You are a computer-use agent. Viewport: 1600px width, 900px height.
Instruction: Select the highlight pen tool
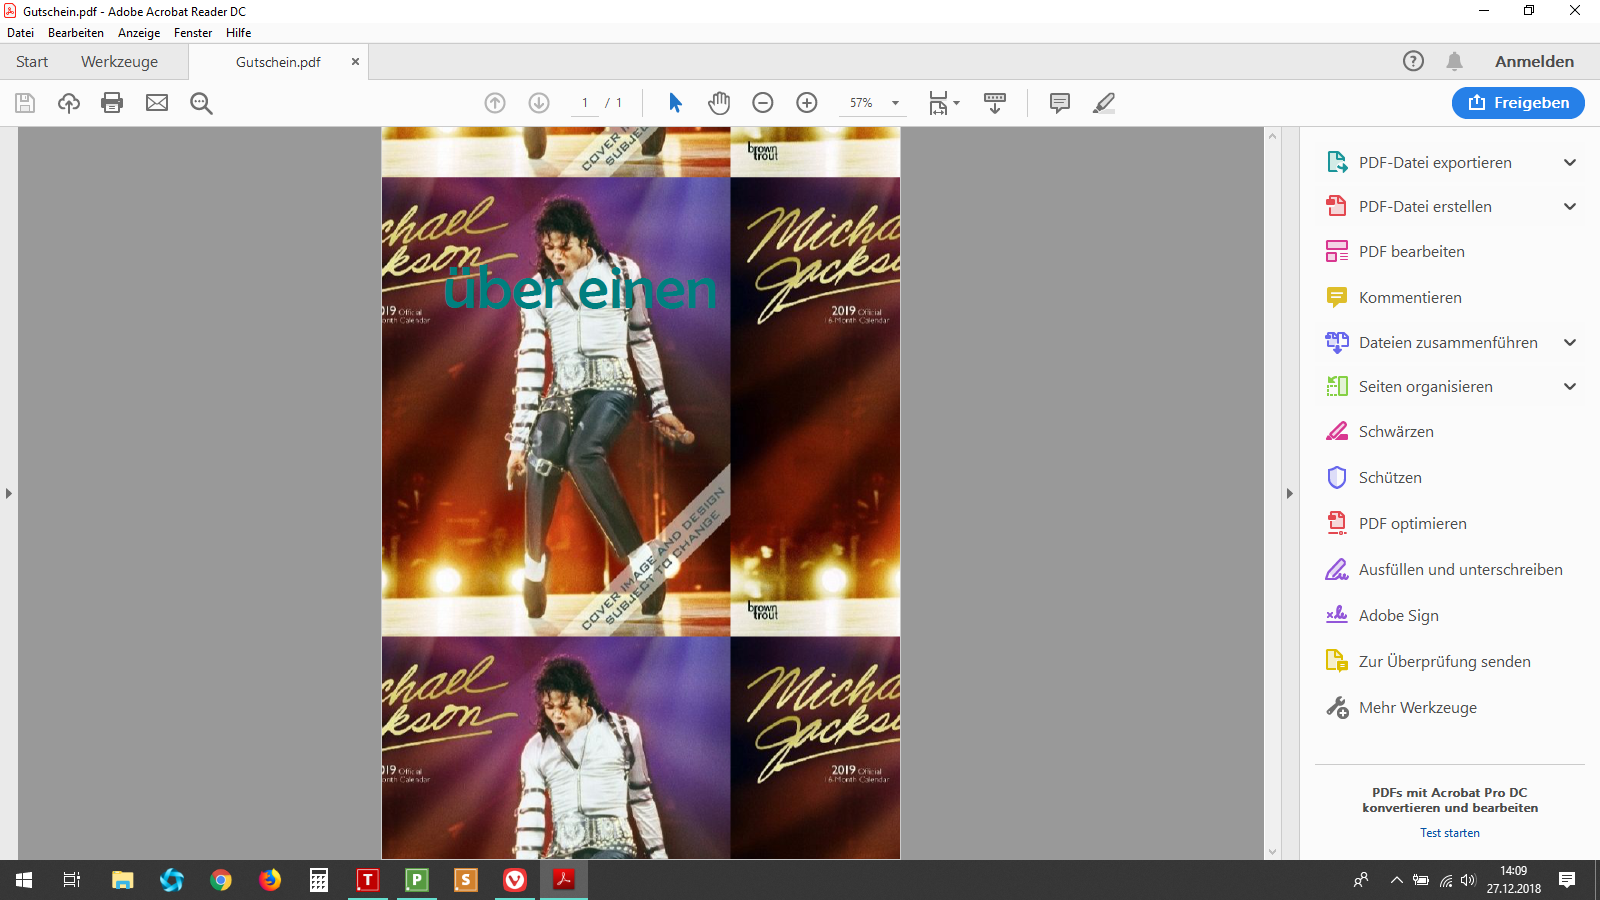click(1104, 103)
